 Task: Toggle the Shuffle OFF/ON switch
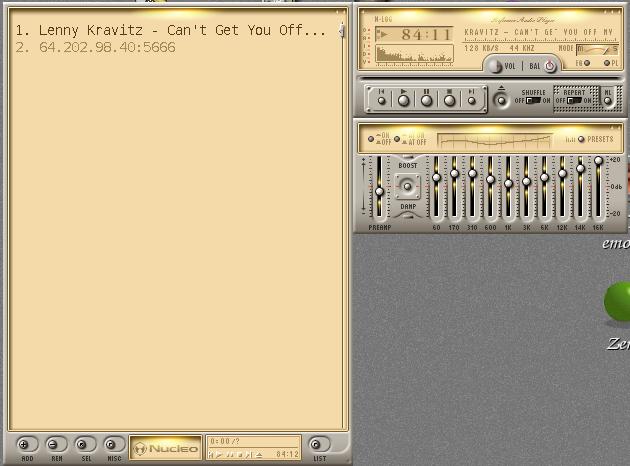point(534,100)
